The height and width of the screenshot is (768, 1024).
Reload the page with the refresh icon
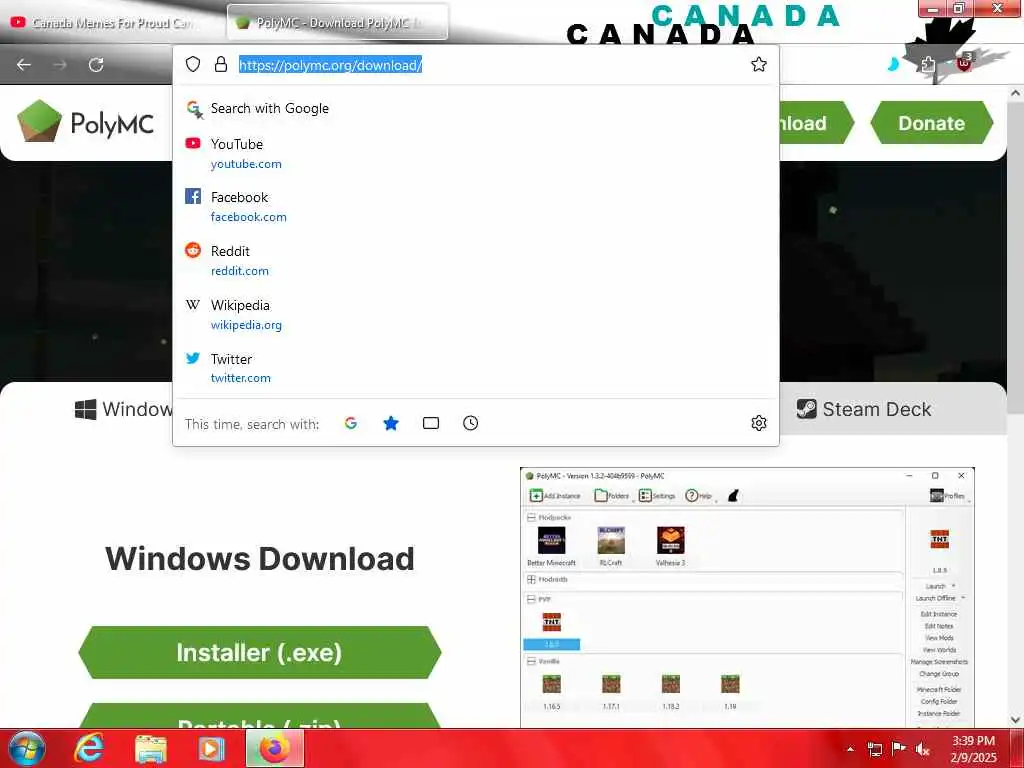coord(96,65)
